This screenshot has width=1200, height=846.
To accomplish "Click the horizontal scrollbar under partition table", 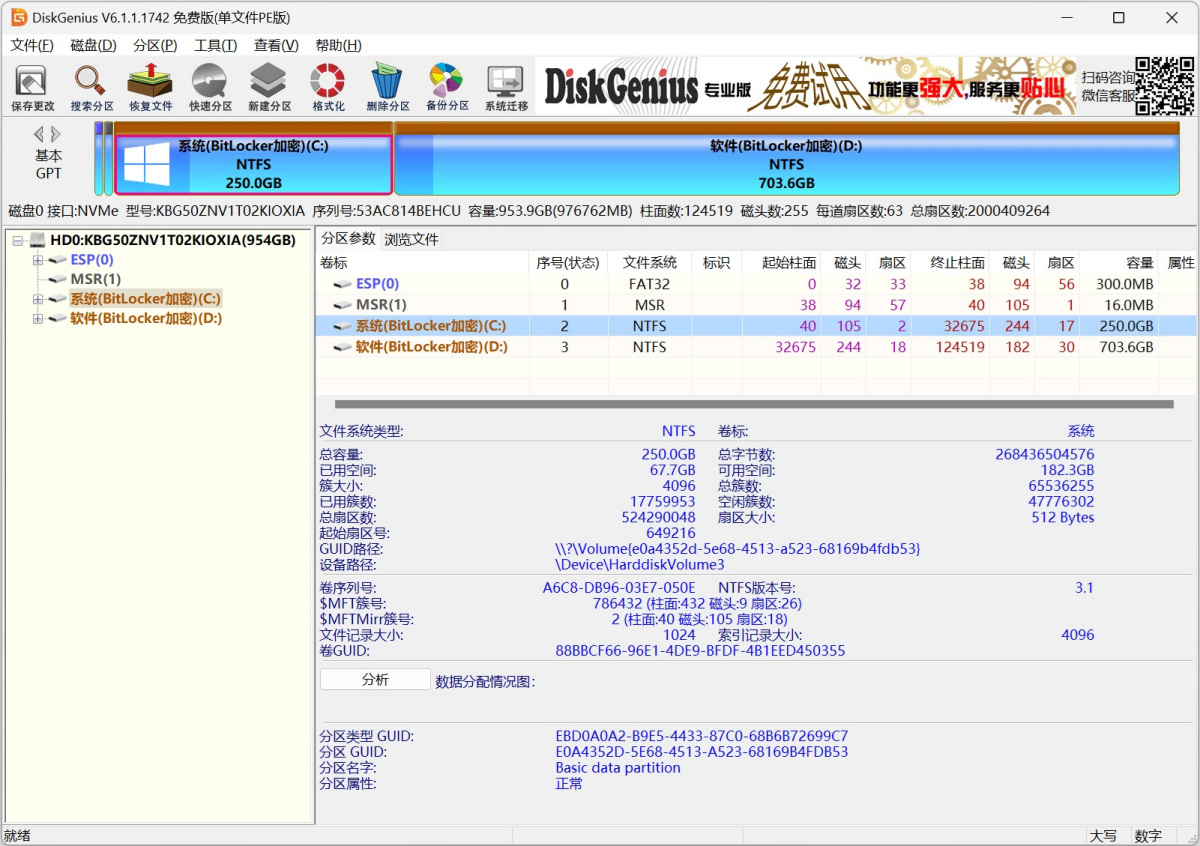I will tap(753, 405).
